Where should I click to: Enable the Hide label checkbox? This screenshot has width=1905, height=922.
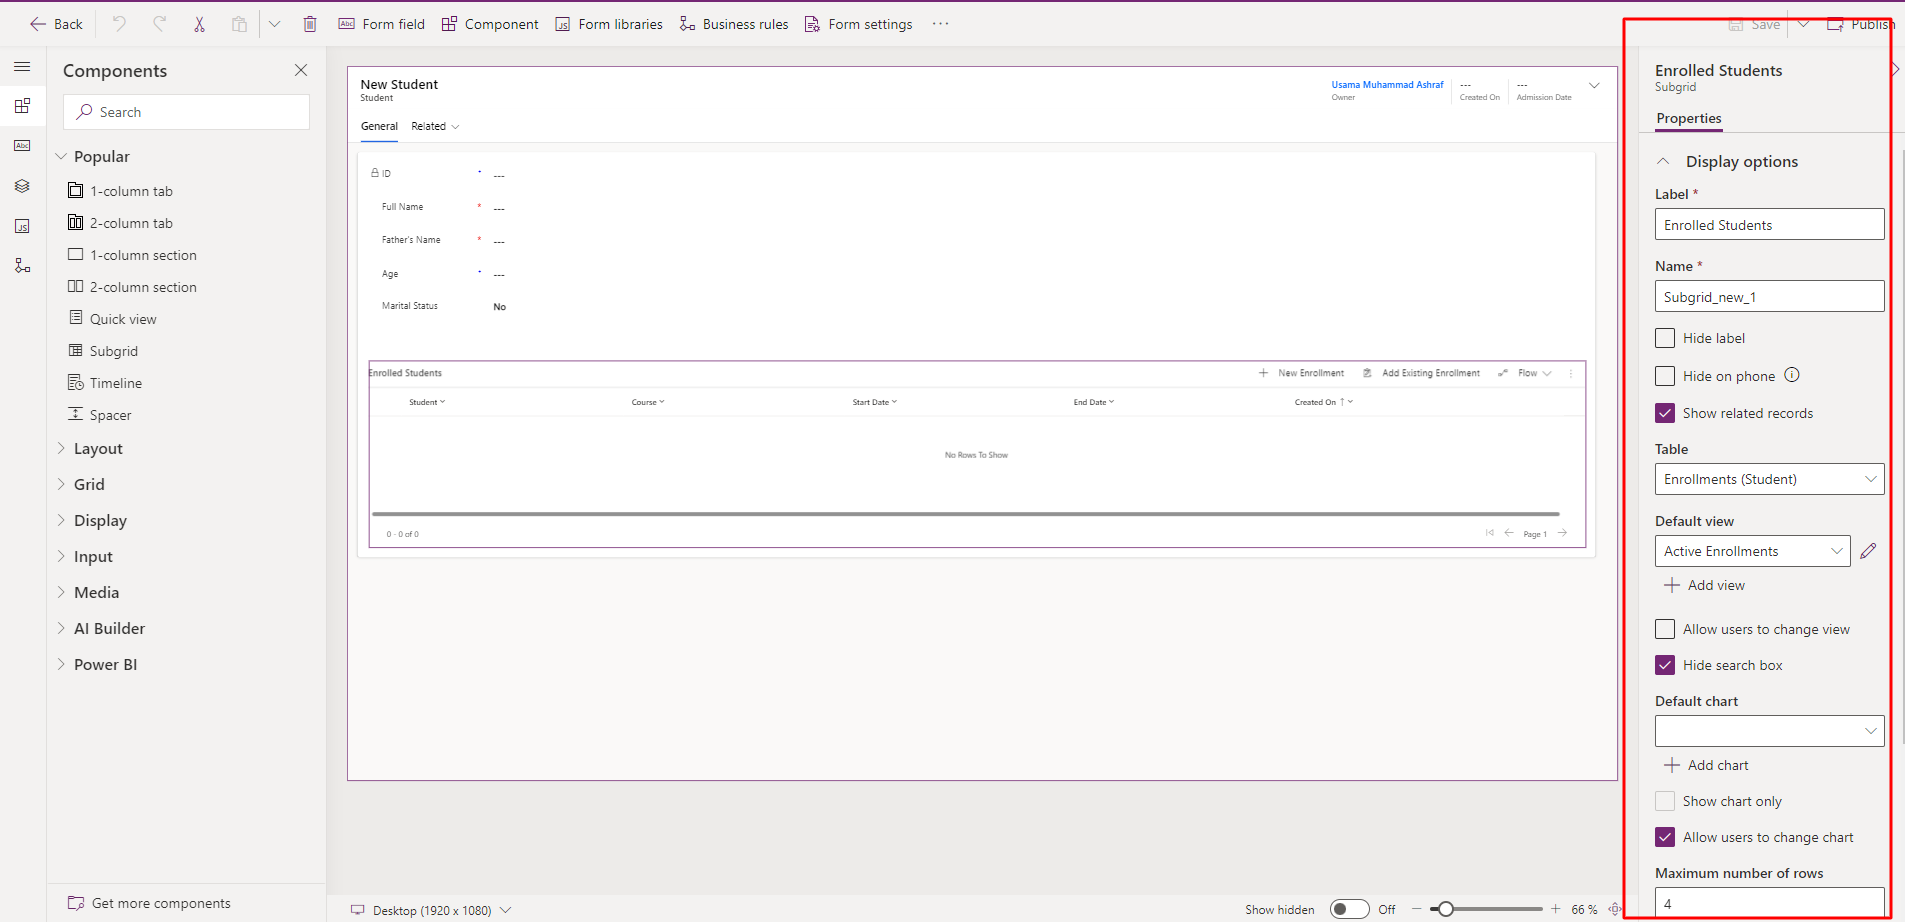pos(1665,338)
